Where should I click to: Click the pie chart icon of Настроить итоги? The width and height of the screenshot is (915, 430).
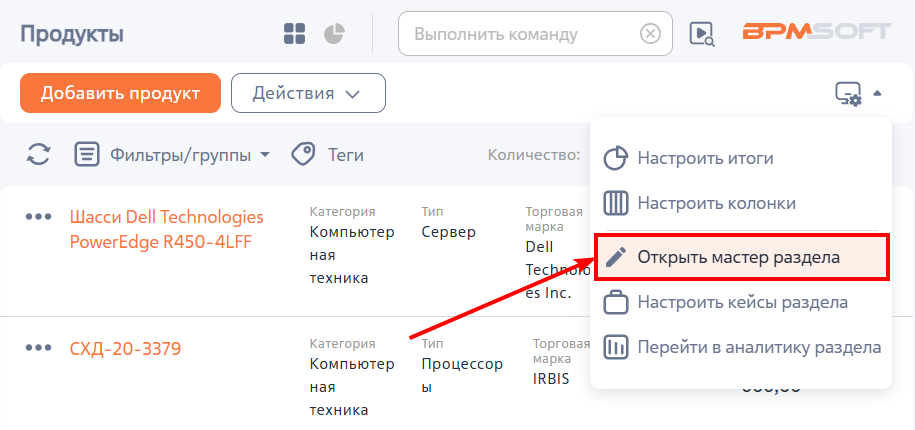[x=616, y=158]
